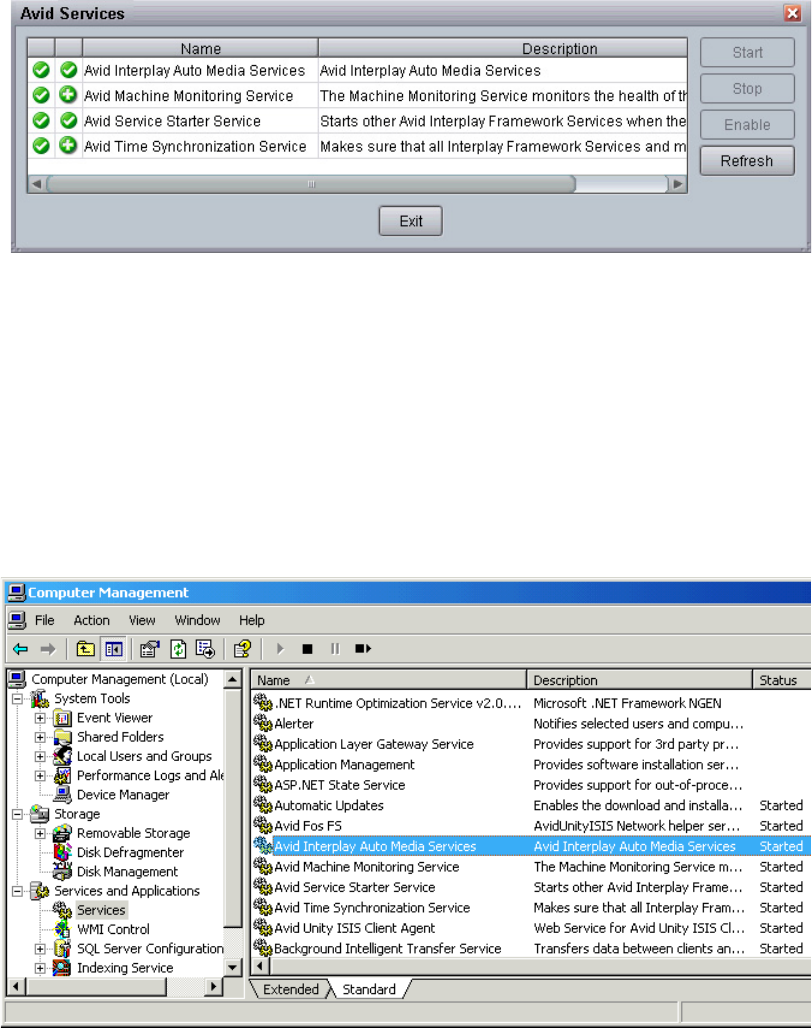812x1028 pixels.
Task: Click plus status icon of Avid Time Synchronization Service
Action: [x=68, y=146]
